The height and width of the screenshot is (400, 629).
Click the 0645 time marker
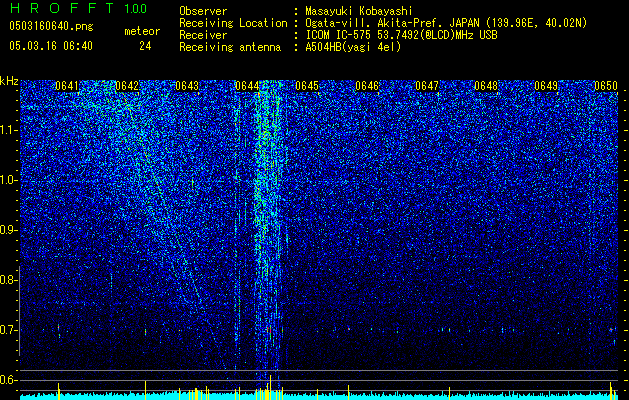(307, 86)
